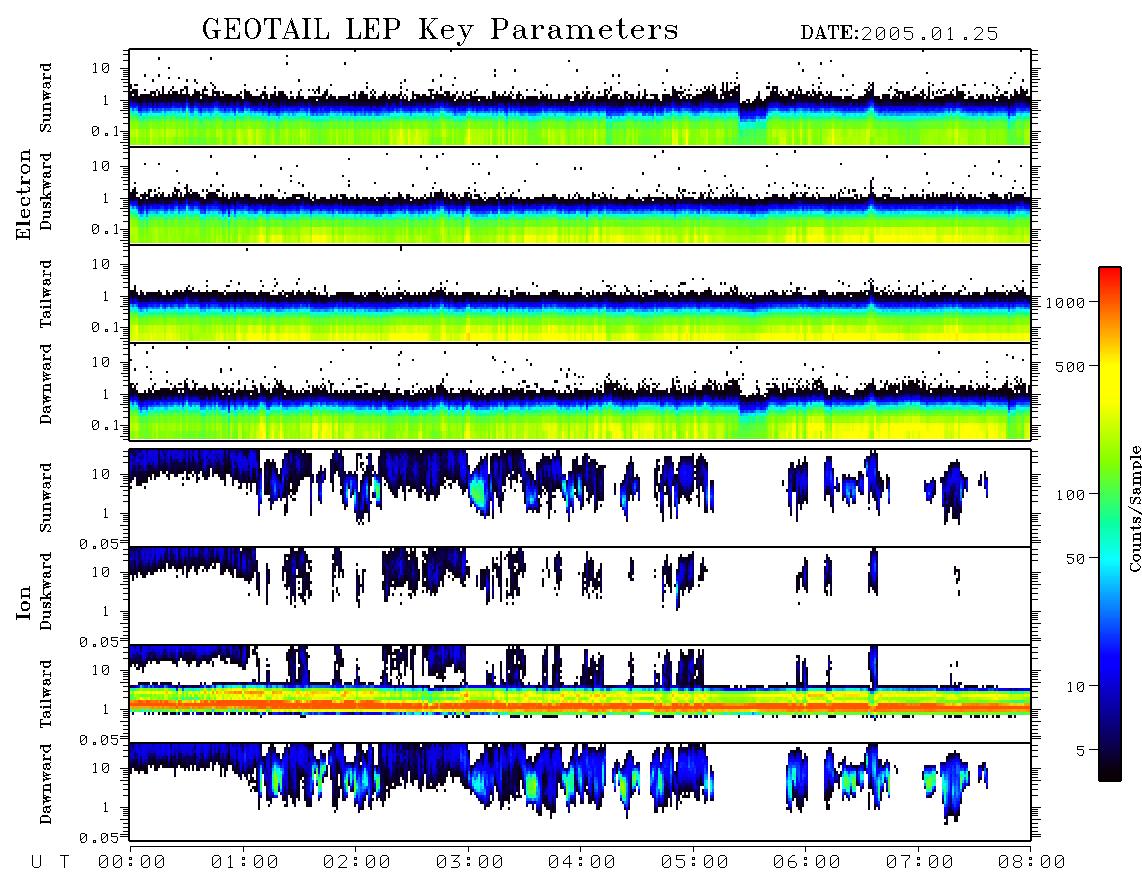Click the '0.05' tick of Ion Sunward panel
Image resolution: width=1142 pixels, height=880 pixels.
click(x=99, y=543)
